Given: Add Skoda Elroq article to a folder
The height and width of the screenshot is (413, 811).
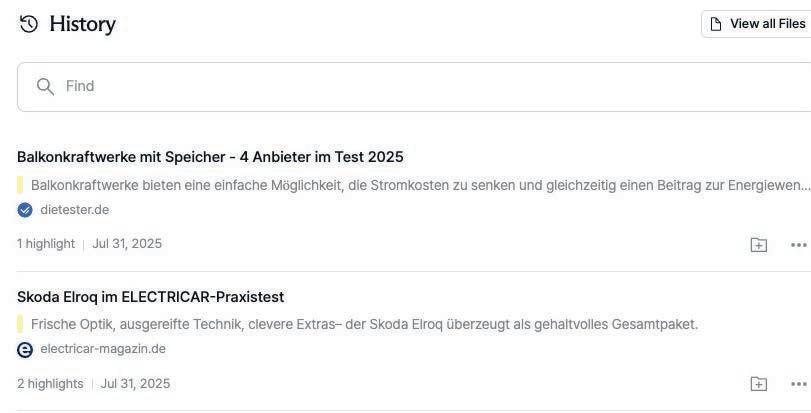Looking at the screenshot, I should (x=759, y=384).
